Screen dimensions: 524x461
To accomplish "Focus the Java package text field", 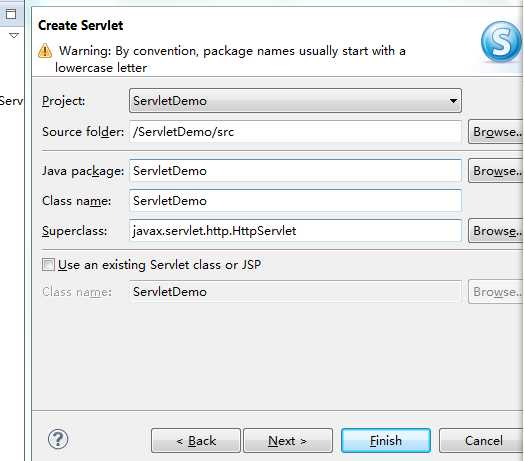I will pos(295,171).
